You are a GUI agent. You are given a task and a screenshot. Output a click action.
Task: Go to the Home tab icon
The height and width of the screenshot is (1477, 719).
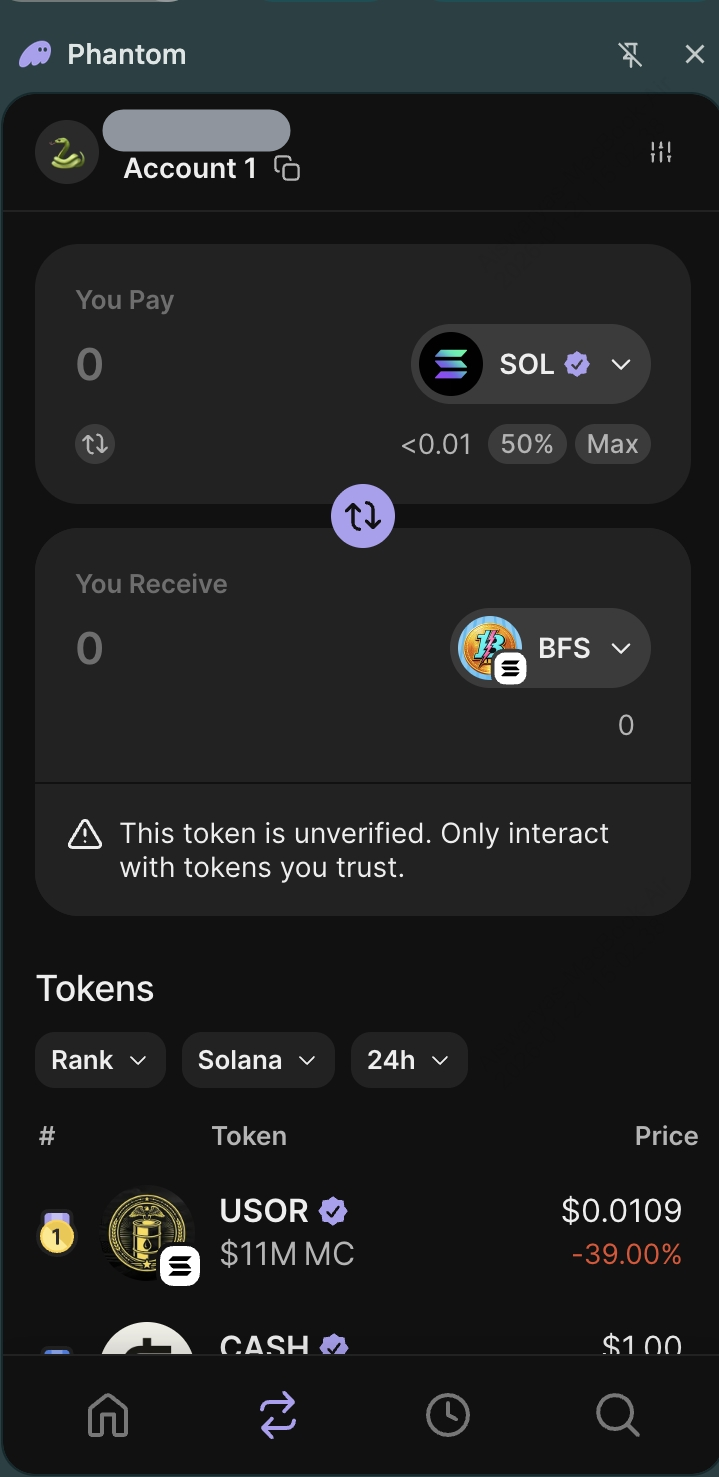coord(108,1415)
